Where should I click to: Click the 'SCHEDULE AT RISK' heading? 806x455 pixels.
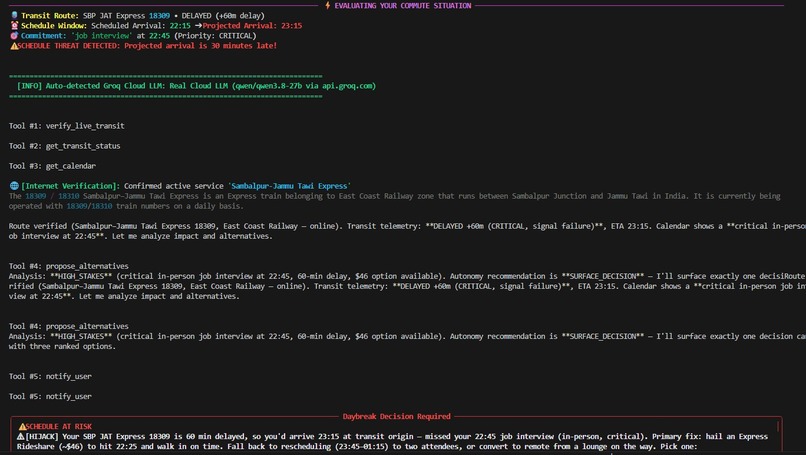click(x=59, y=427)
